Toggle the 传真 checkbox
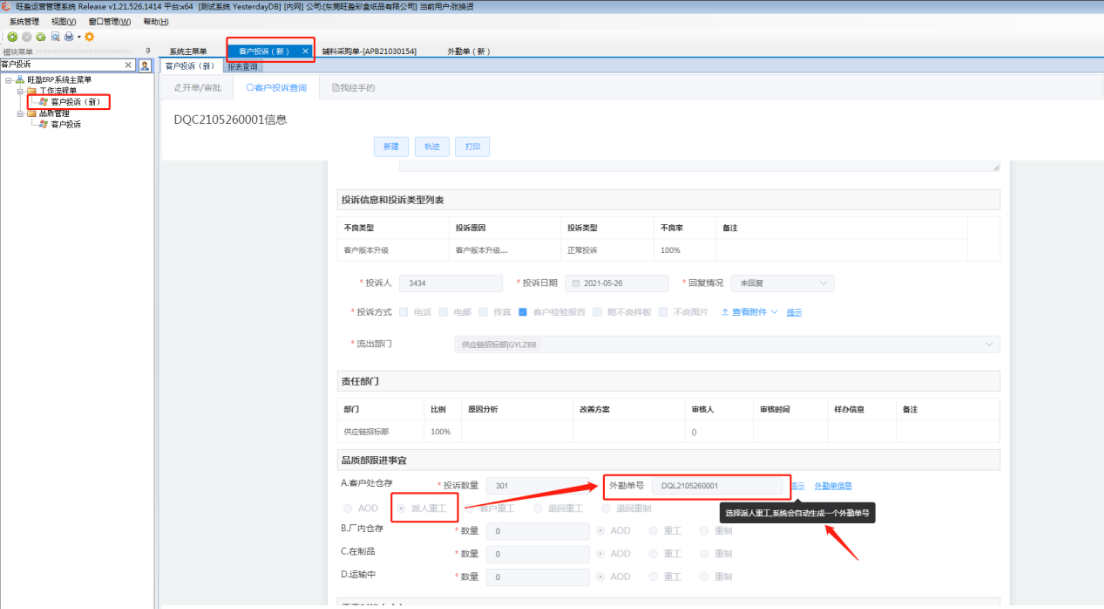This screenshot has width=1104, height=609. (483, 312)
